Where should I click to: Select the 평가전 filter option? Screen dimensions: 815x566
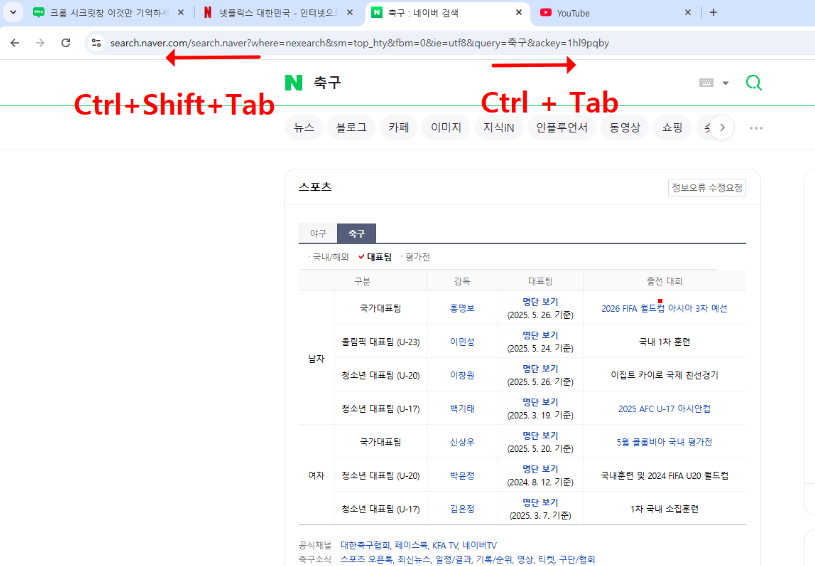pos(416,257)
